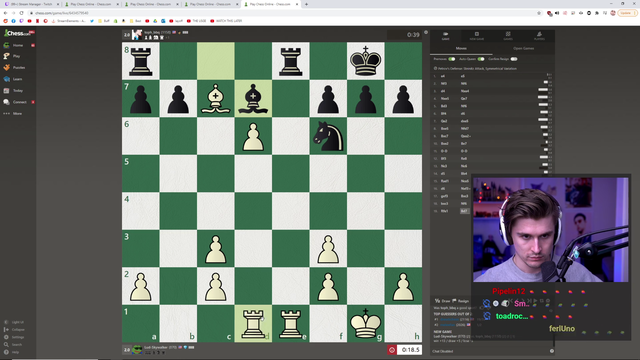Screen dimensions: 640x360
Task: Click the tab-audio speaker icon in the address bar
Action: coord(557,13)
